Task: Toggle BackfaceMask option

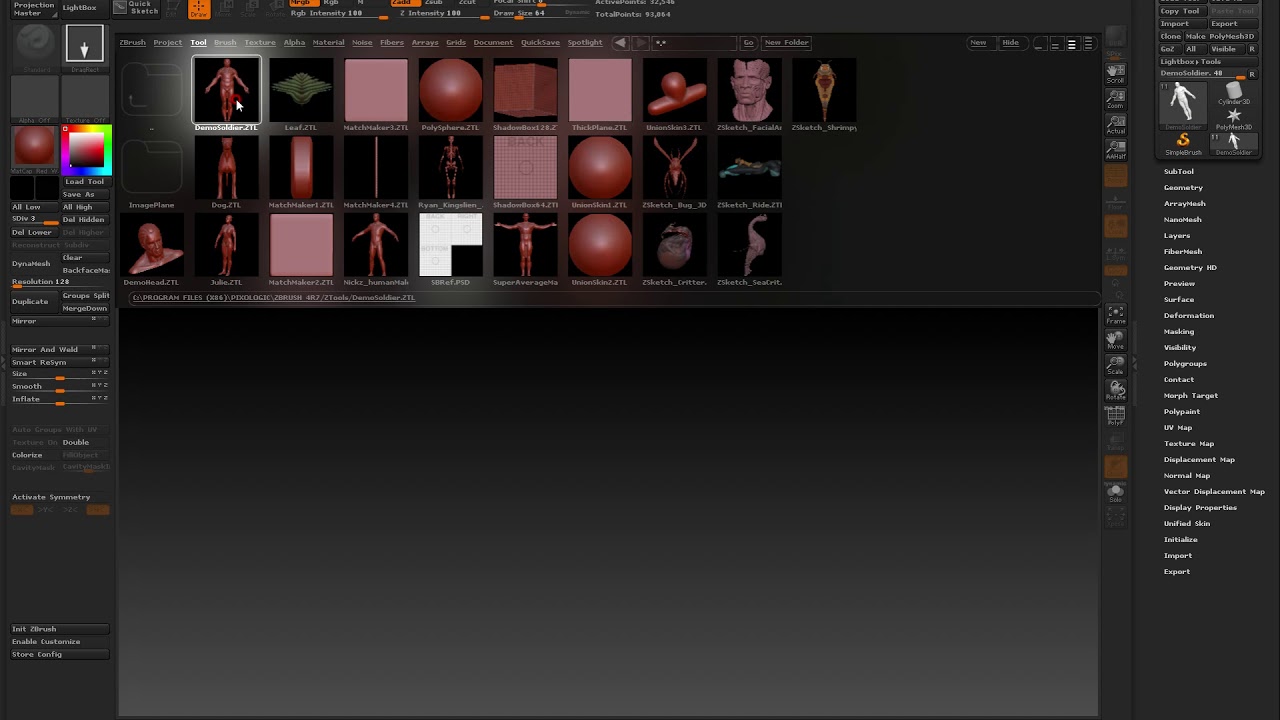Action: pos(86,270)
